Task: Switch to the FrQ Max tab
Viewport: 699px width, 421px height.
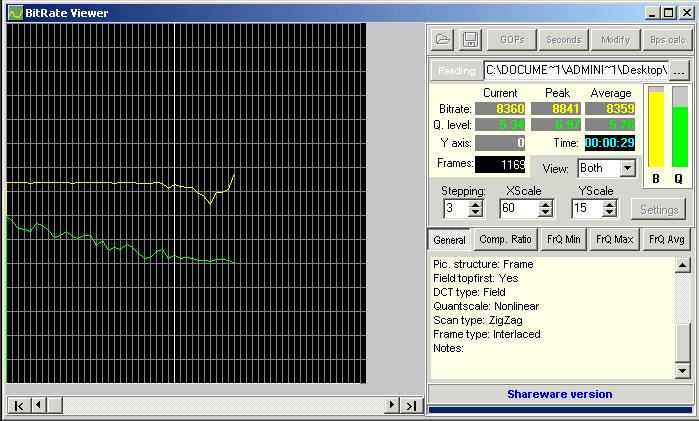Action: [x=615, y=239]
